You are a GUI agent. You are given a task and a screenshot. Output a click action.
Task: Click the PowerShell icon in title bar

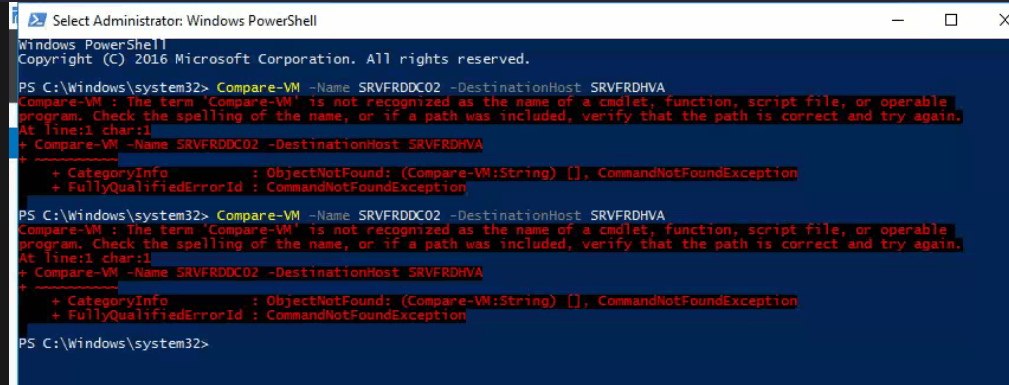[x=37, y=20]
